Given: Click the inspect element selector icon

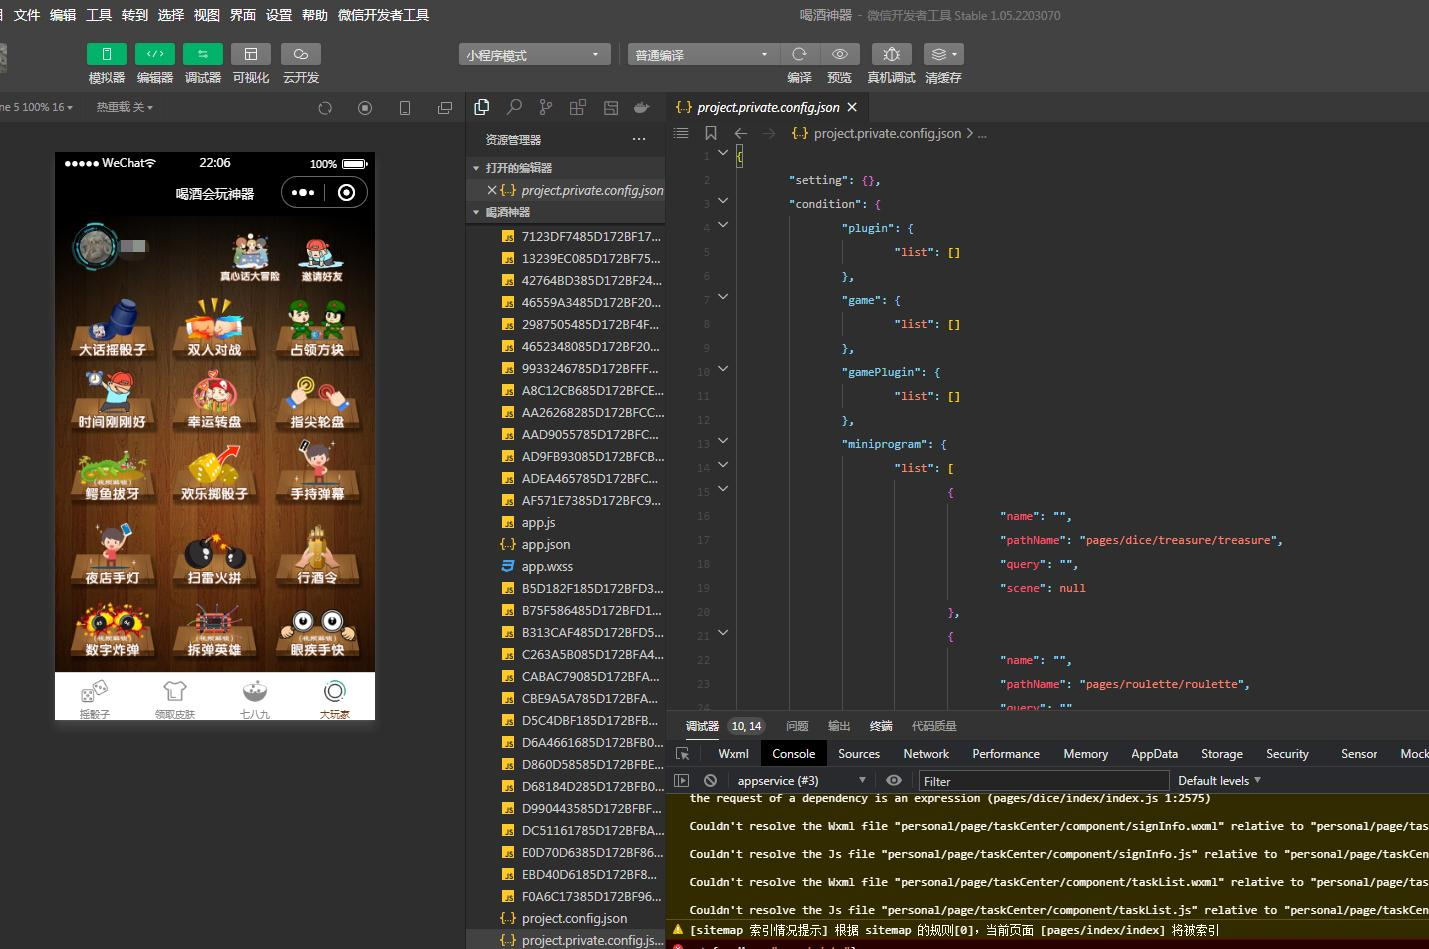Looking at the screenshot, I should click(683, 754).
